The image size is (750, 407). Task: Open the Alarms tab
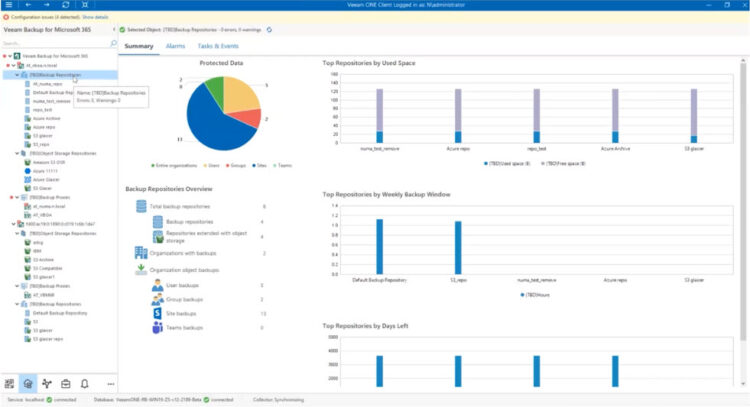pos(175,46)
